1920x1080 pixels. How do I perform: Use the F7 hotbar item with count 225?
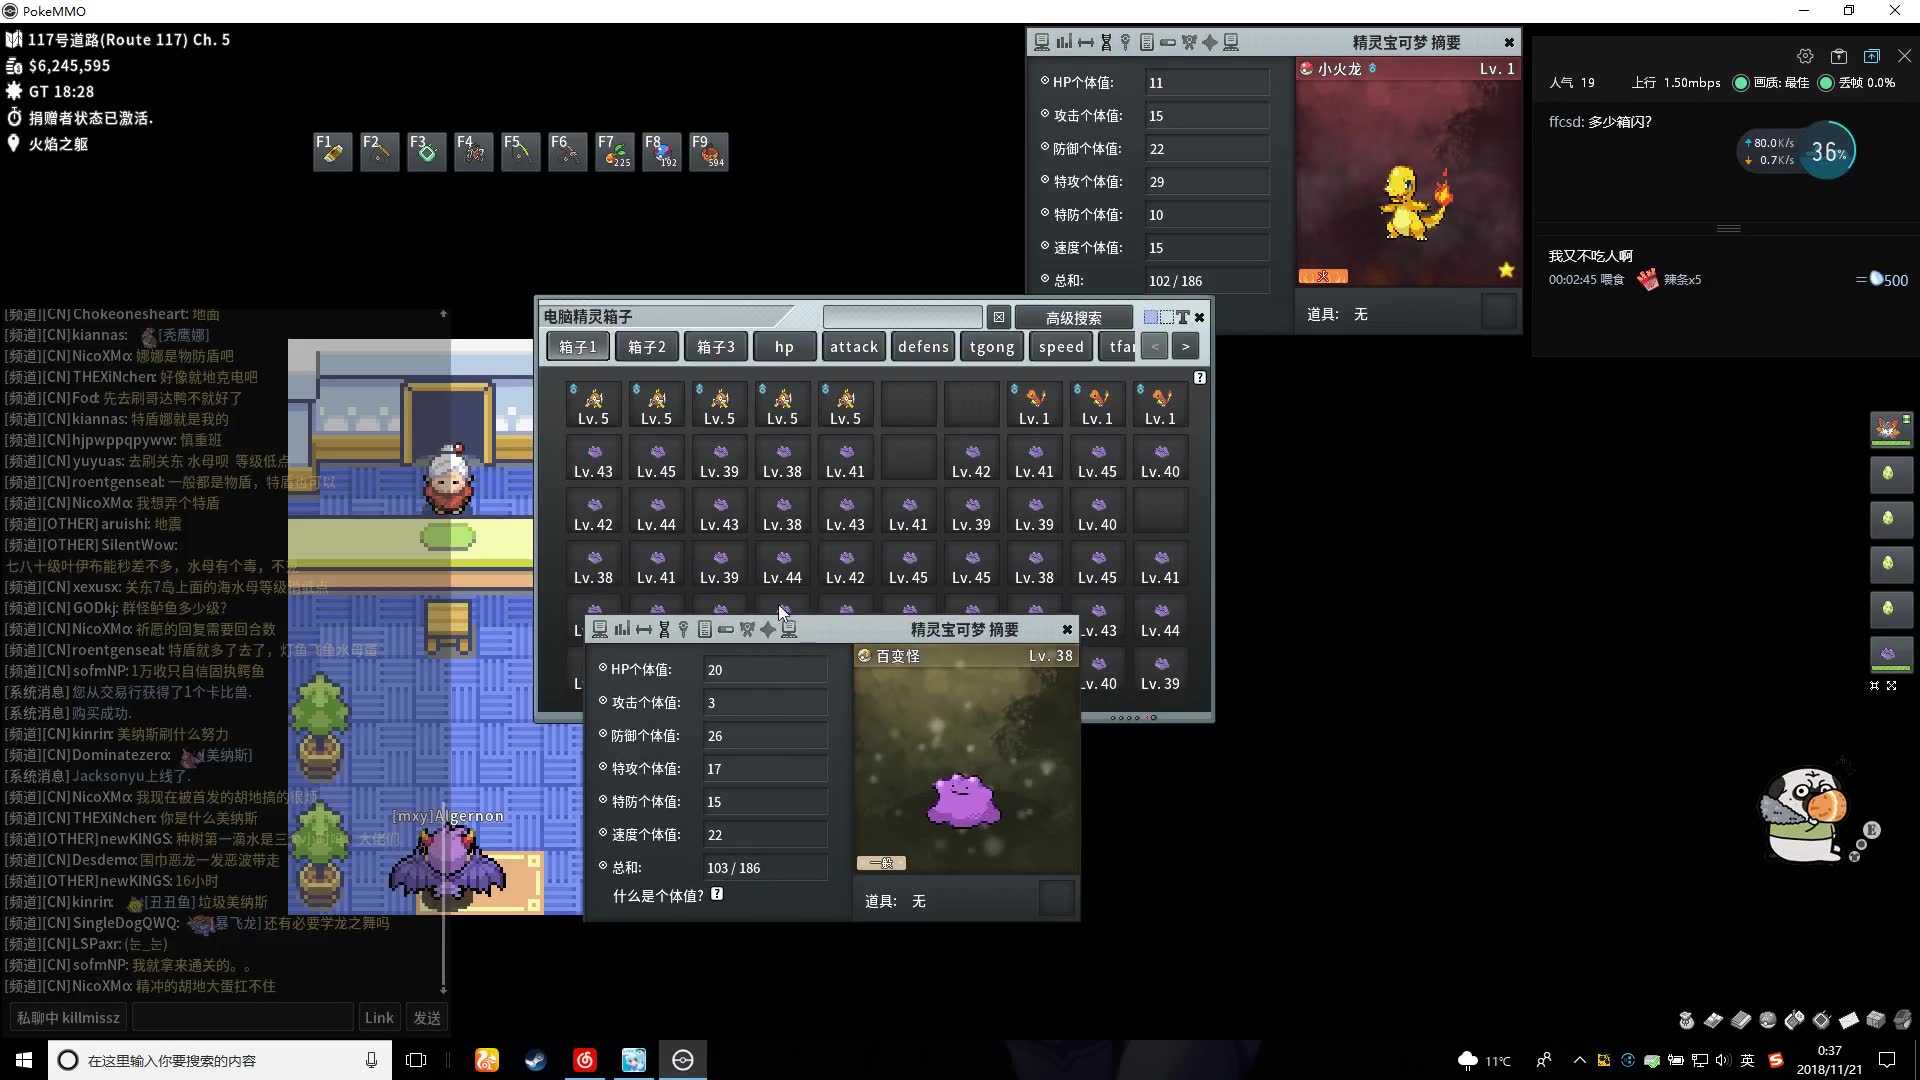[x=615, y=152]
